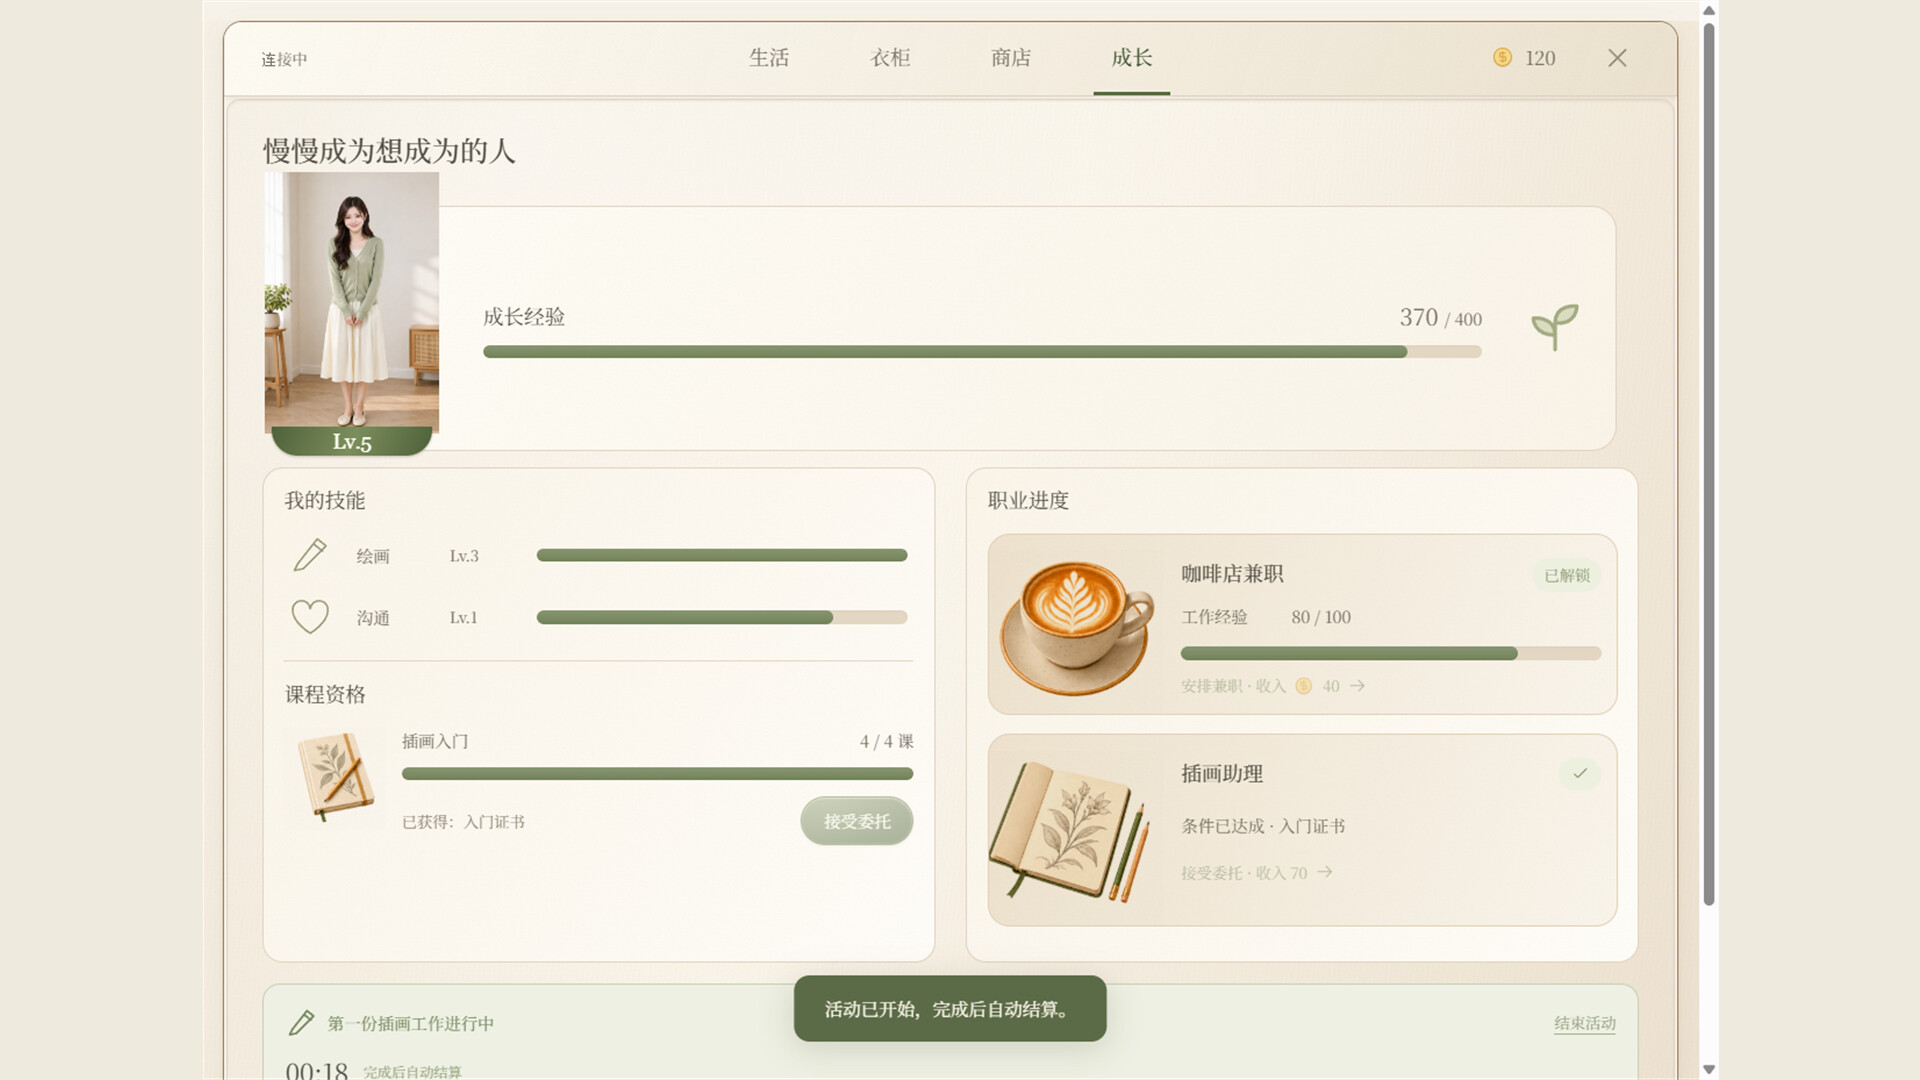Screen dimensions: 1920x1080
Task: Click the latte coffee cup image
Action: (1077, 627)
